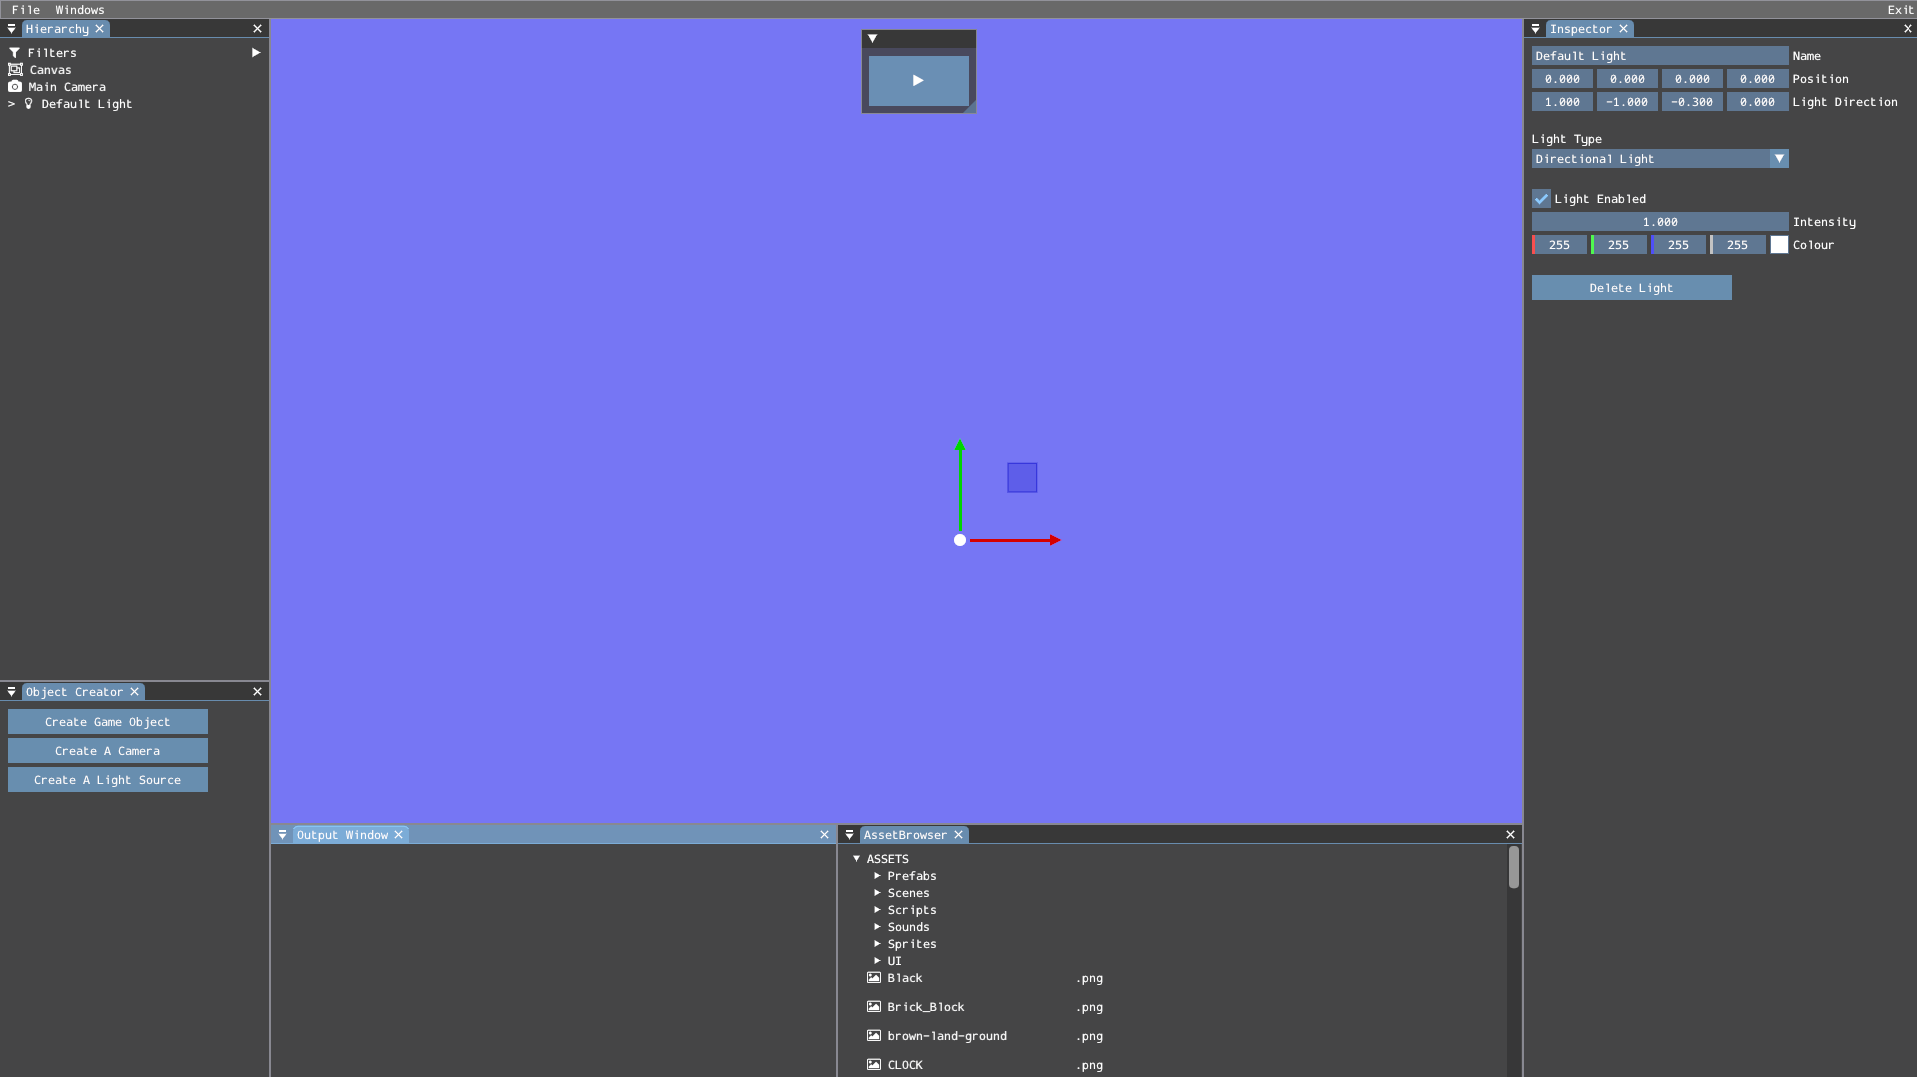Open the AssetBrowser panel dropdown triangle
Screen dimensions: 1917x1077
click(849, 834)
